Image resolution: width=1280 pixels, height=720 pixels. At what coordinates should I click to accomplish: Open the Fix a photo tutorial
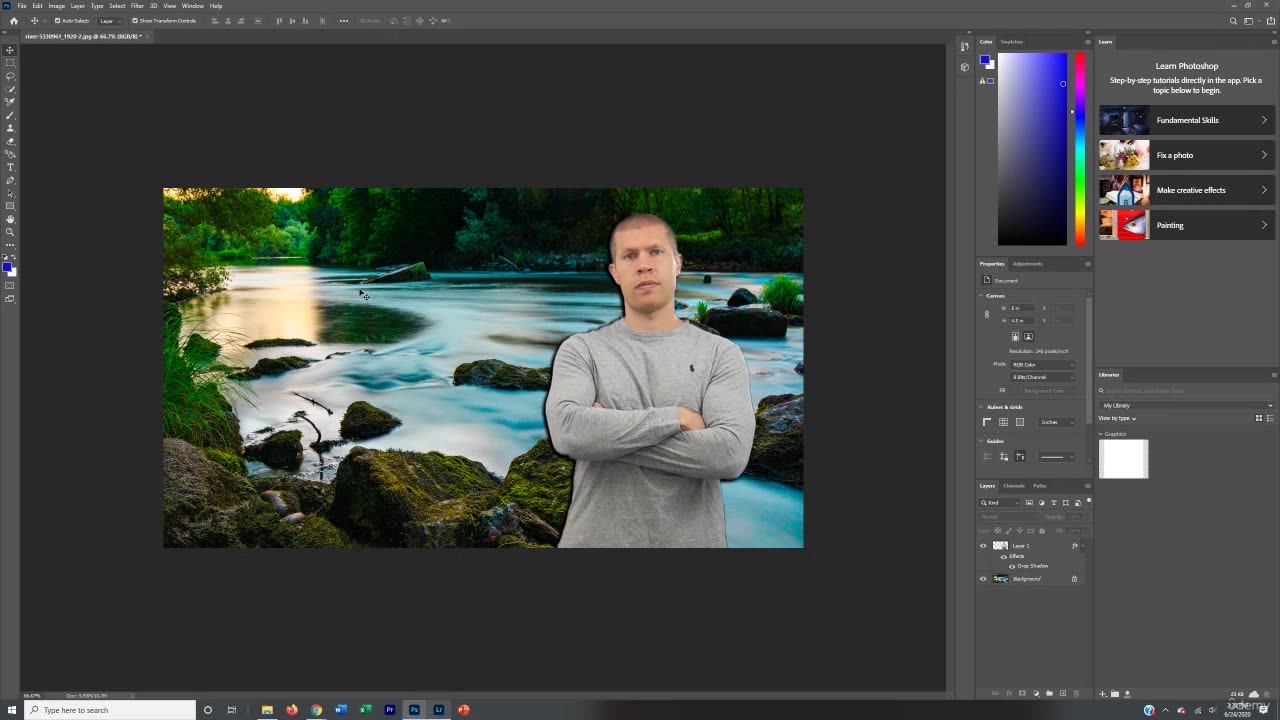(1187, 155)
